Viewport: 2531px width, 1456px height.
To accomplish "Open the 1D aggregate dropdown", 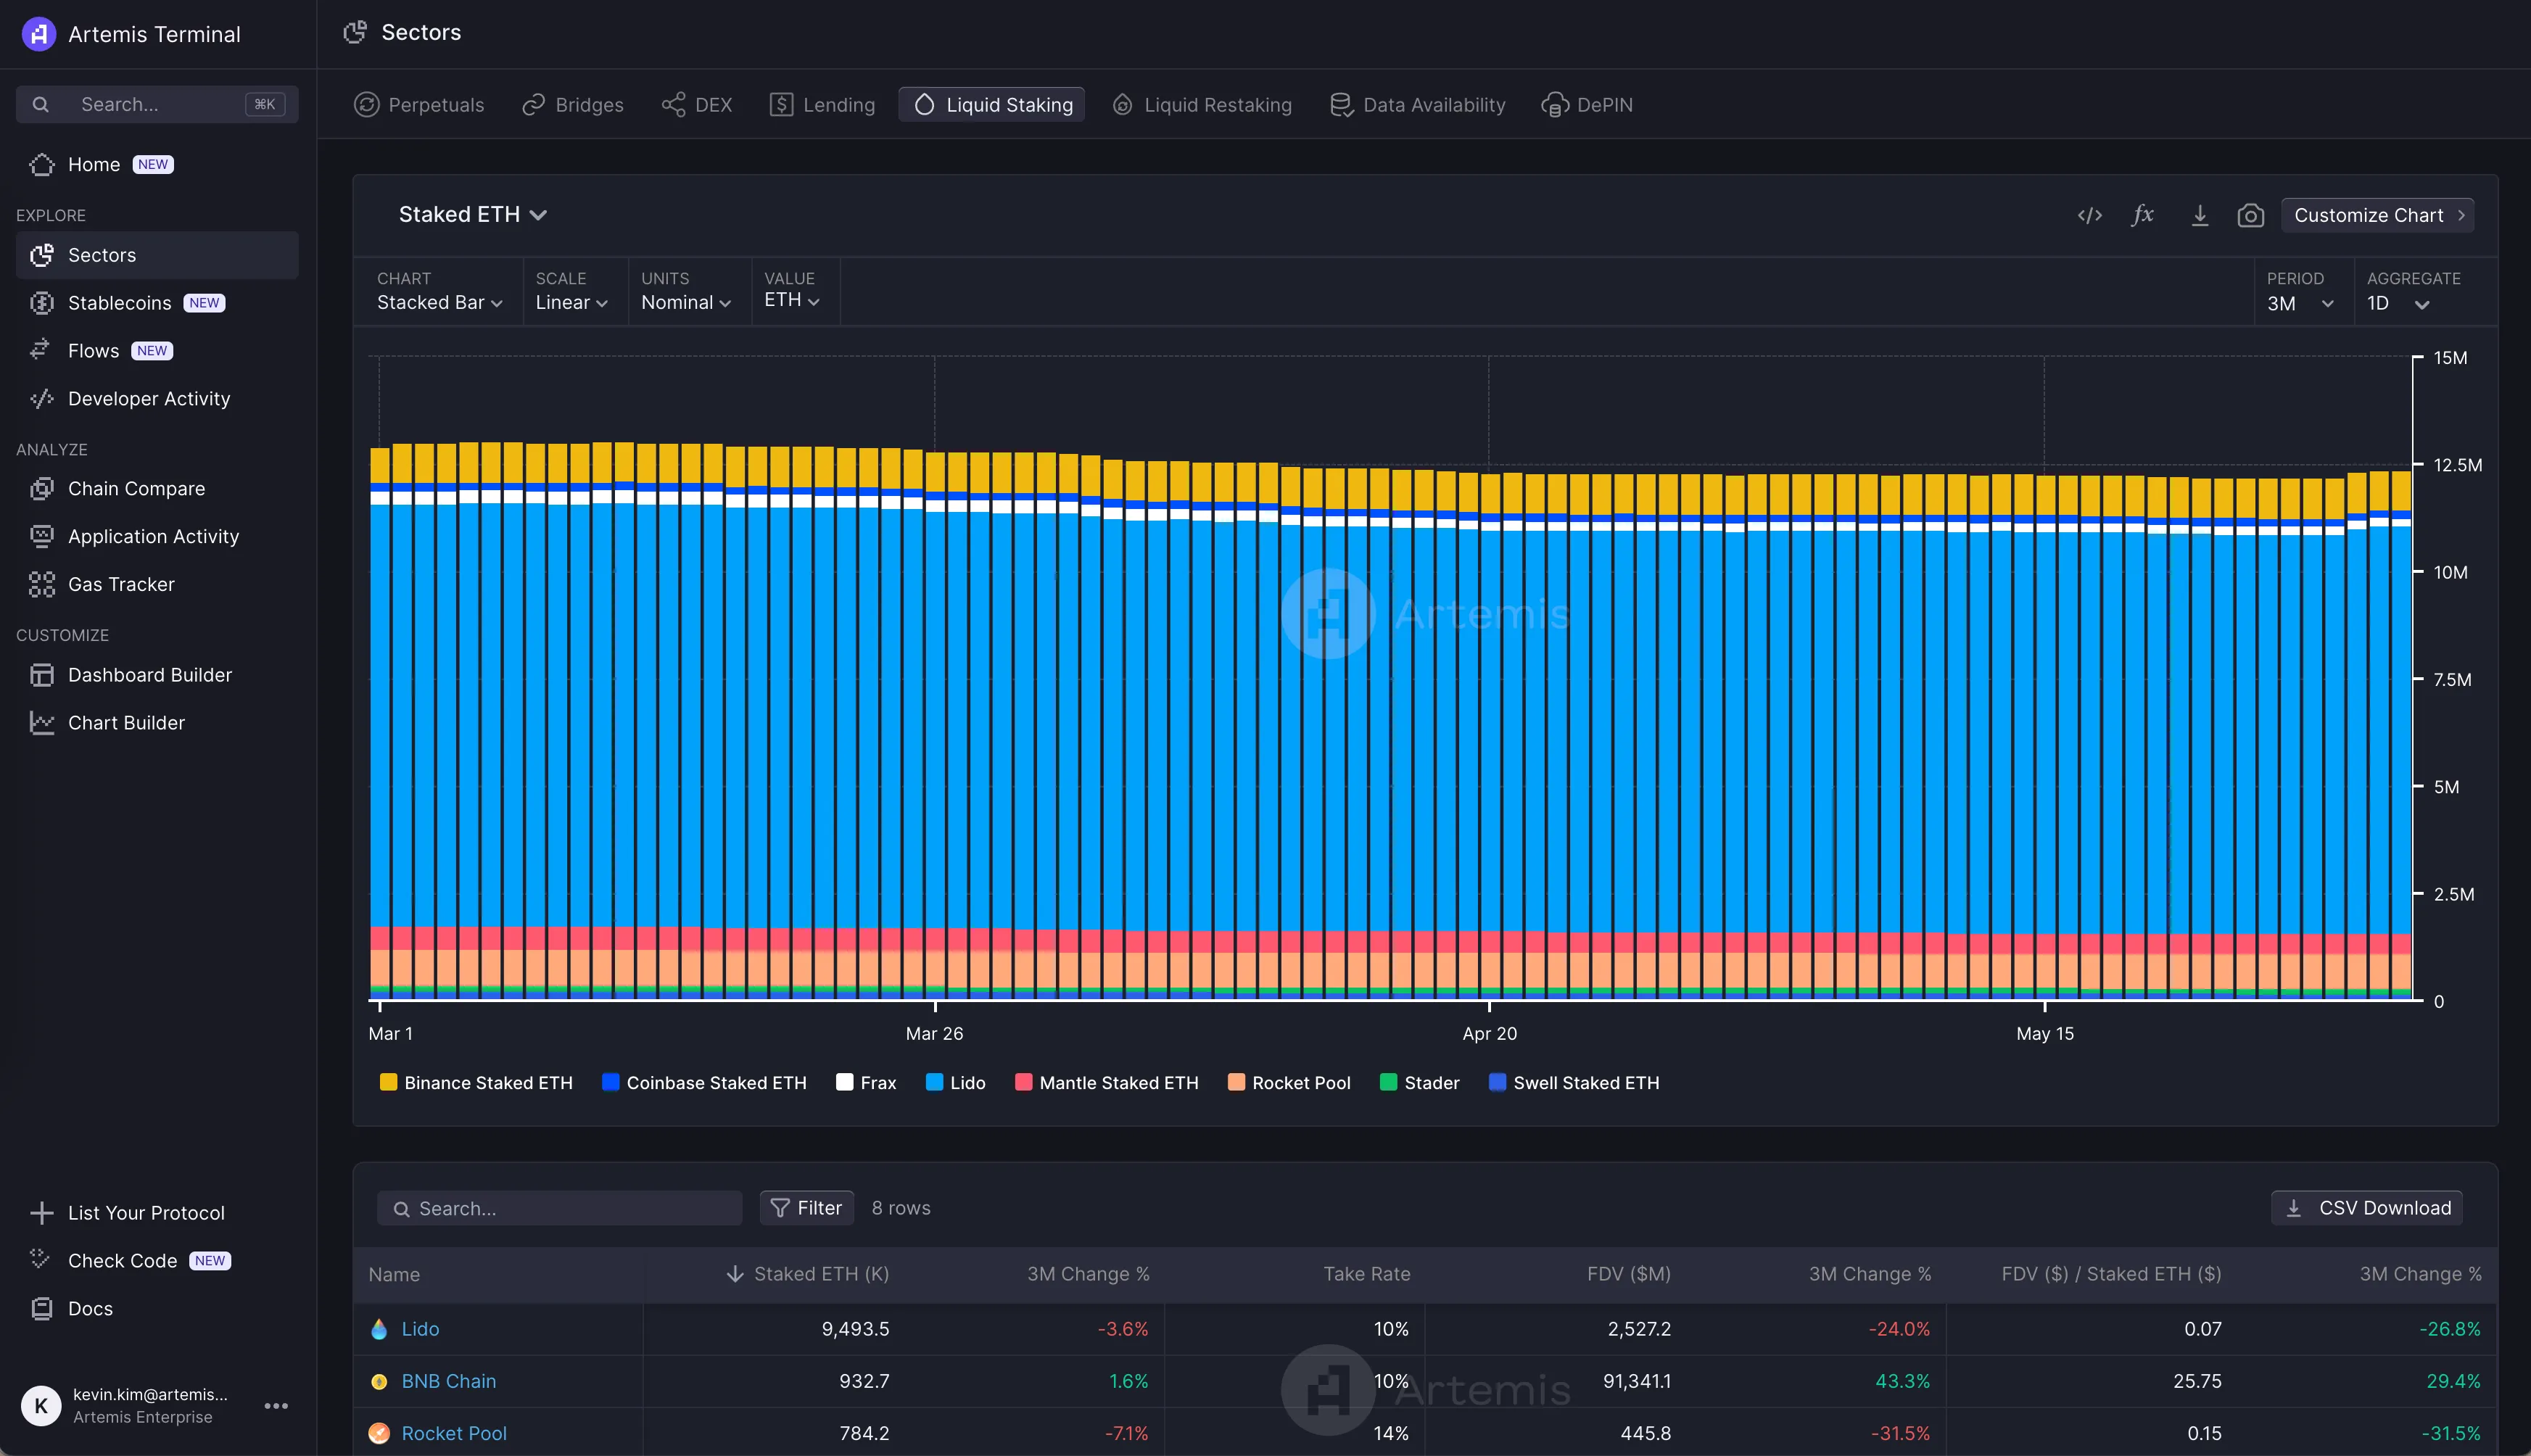I will coord(2398,304).
